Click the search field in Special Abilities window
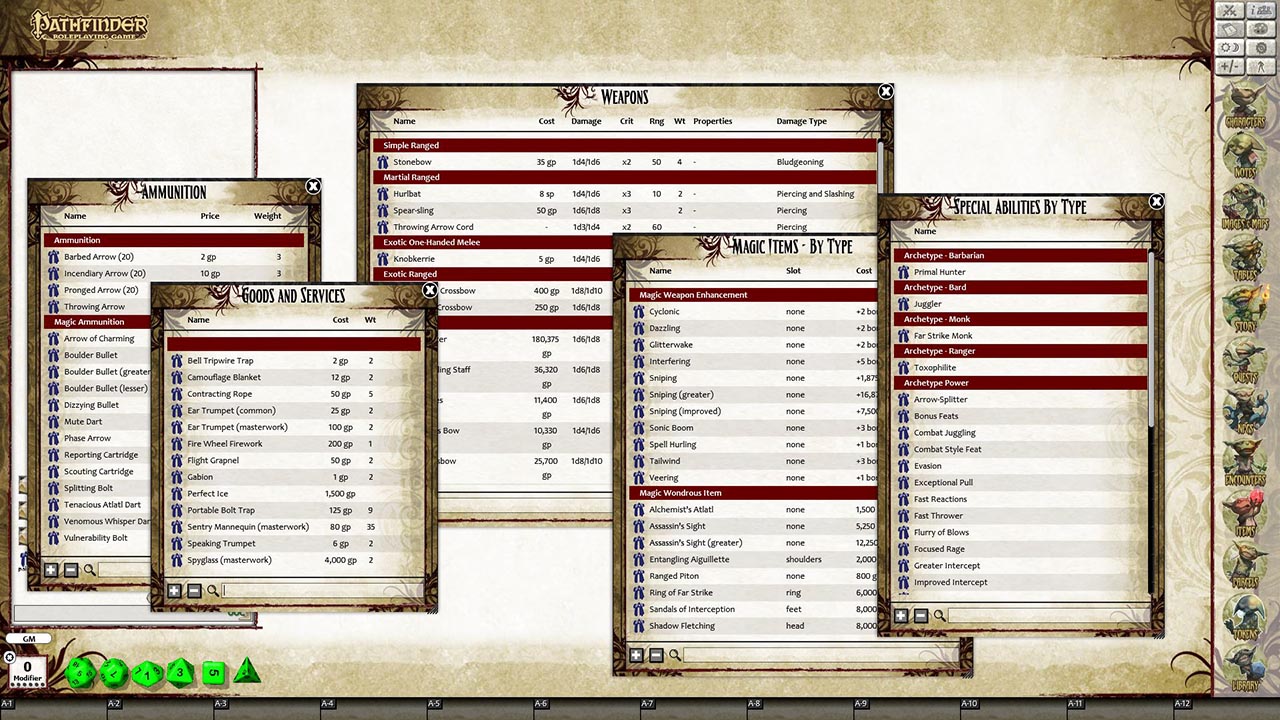 click(x=1047, y=616)
